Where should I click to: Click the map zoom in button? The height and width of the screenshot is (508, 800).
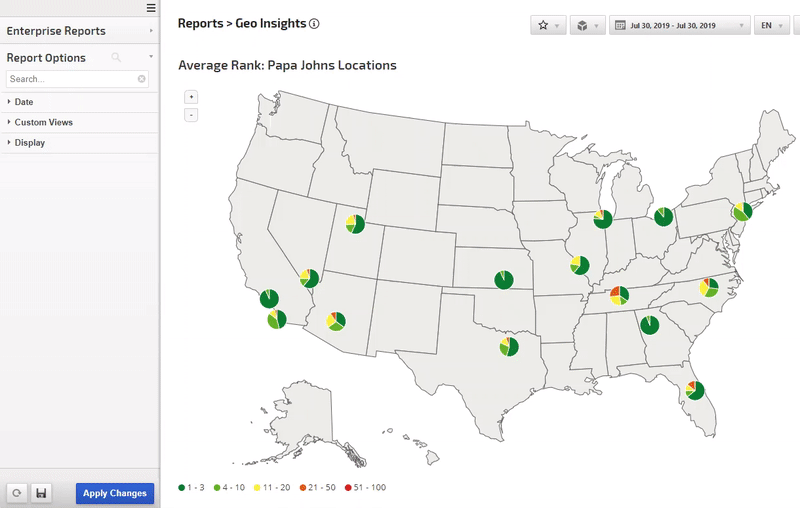pyautogui.click(x=191, y=97)
